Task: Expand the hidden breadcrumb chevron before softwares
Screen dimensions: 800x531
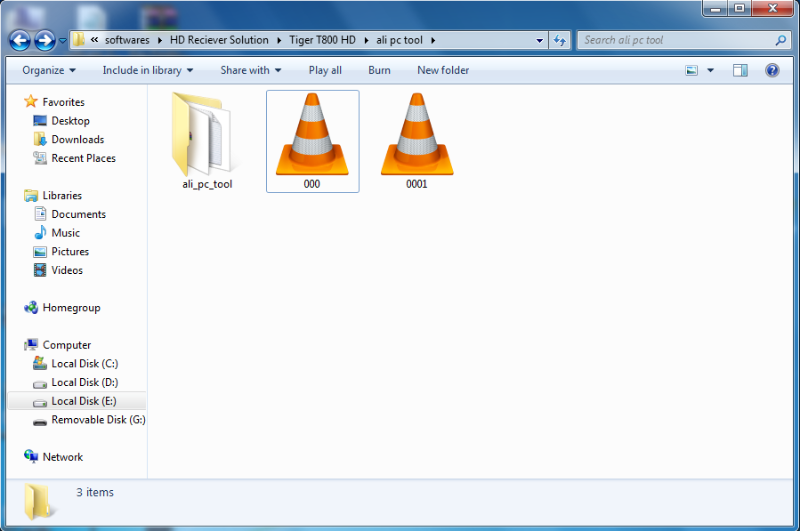Action: pos(94,40)
